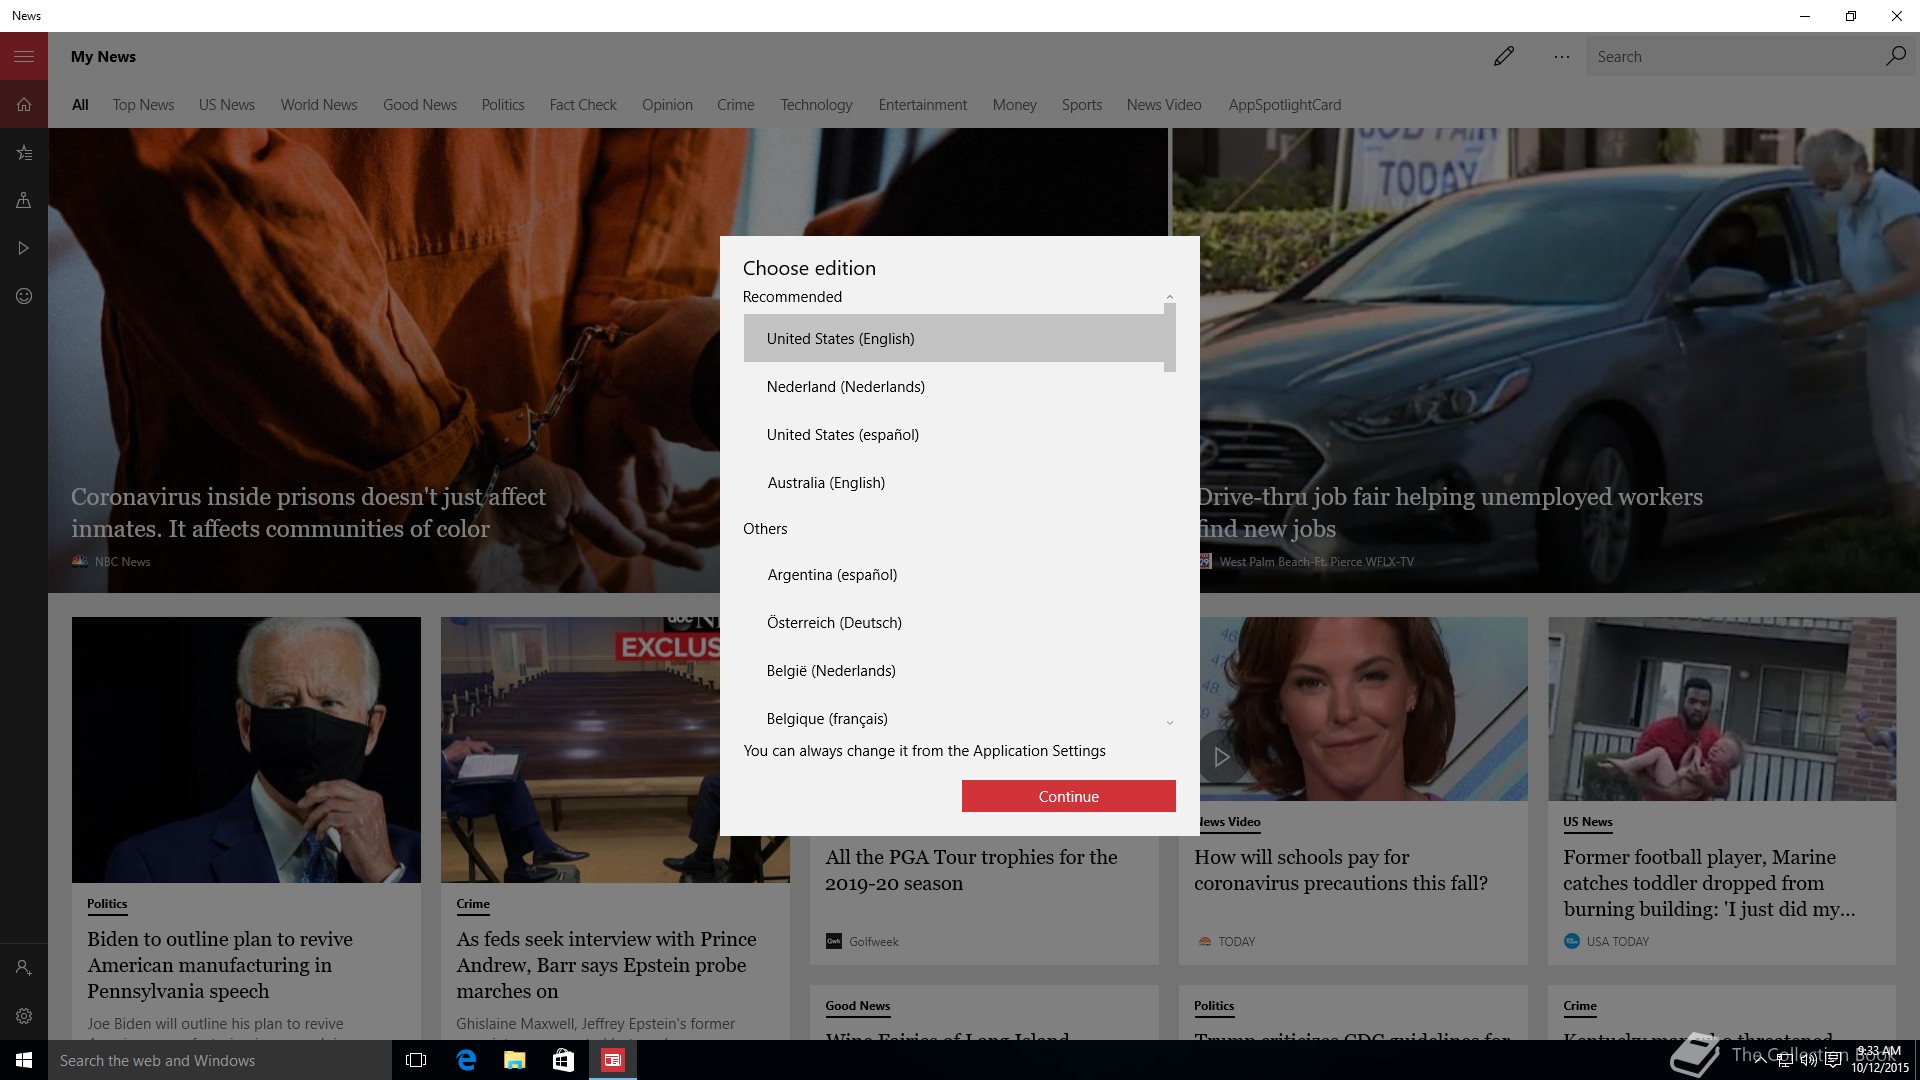This screenshot has height=1080, width=1920.
Task: Pick Australia (English) edition
Action: (x=953, y=482)
